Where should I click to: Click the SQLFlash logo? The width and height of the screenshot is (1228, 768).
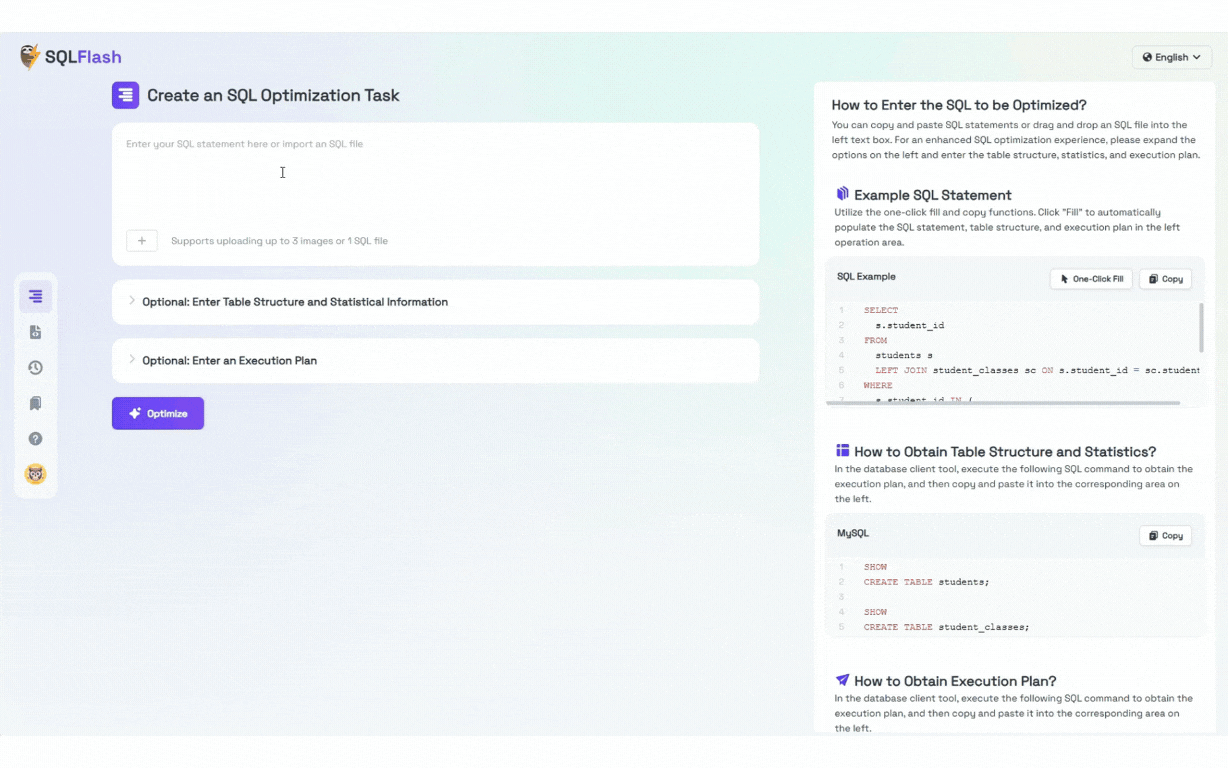tap(70, 57)
